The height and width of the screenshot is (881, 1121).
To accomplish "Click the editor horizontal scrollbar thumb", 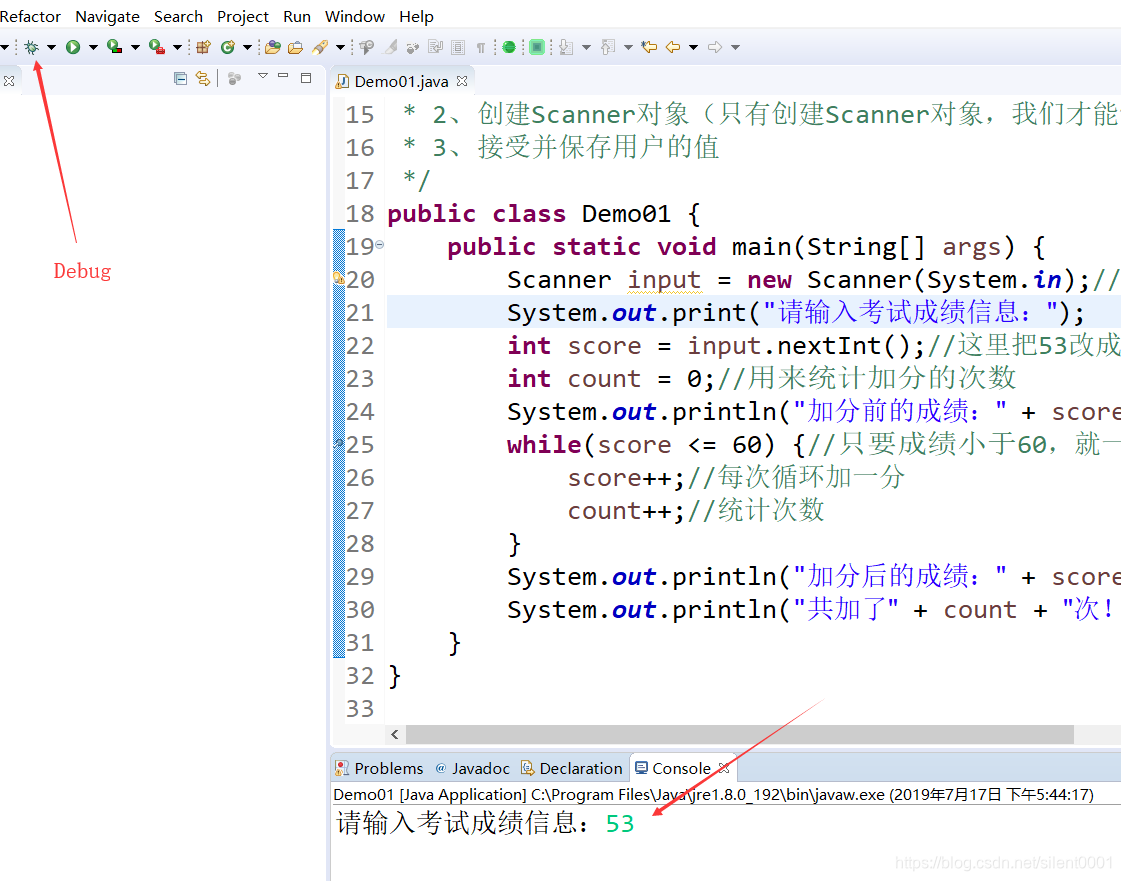I will (739, 734).
